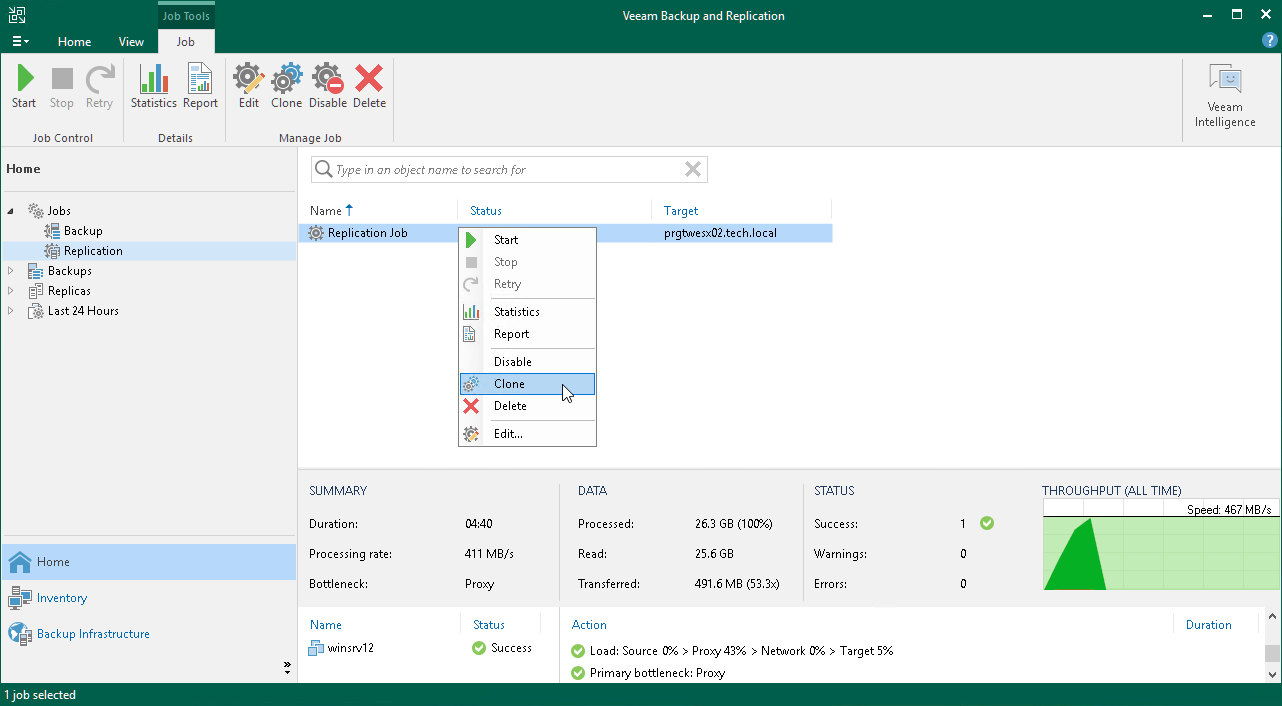
Task: Click the Disable job ribbon icon
Action: tap(328, 87)
